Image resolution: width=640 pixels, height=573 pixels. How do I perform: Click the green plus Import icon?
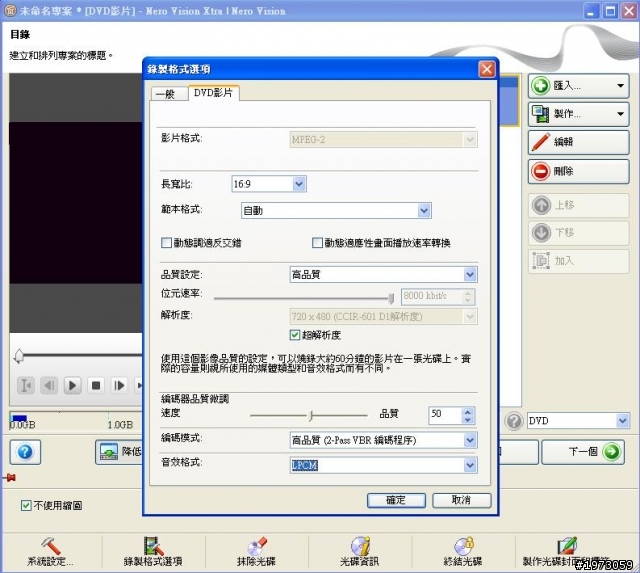tap(541, 86)
